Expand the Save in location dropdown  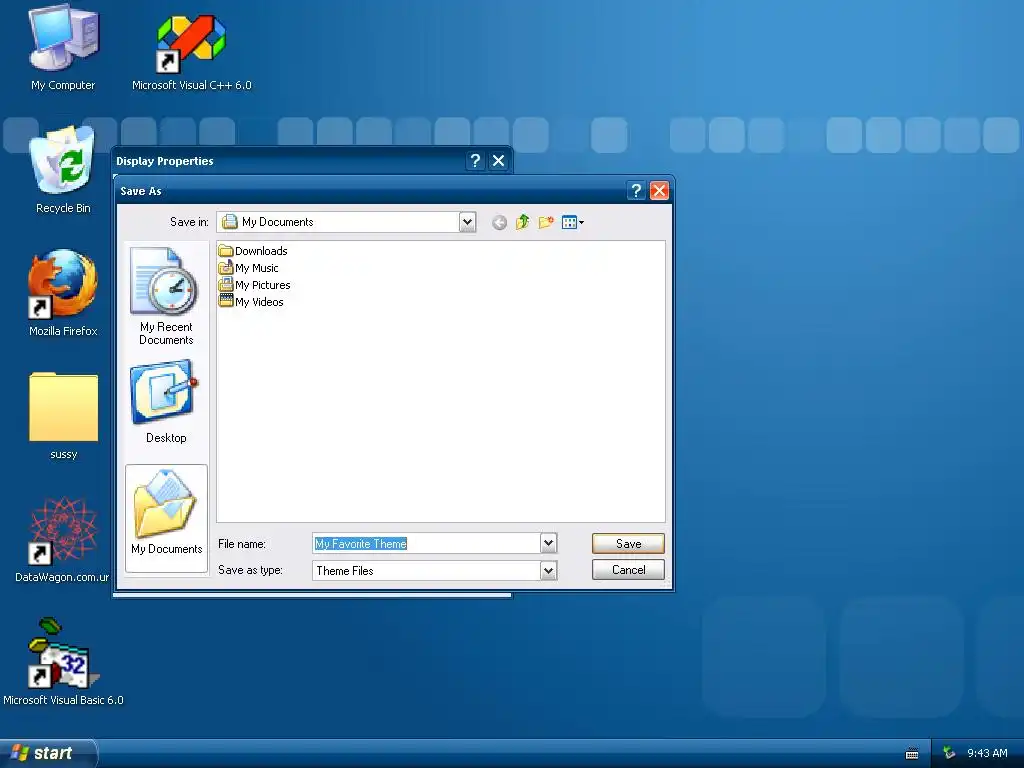pyautogui.click(x=467, y=222)
